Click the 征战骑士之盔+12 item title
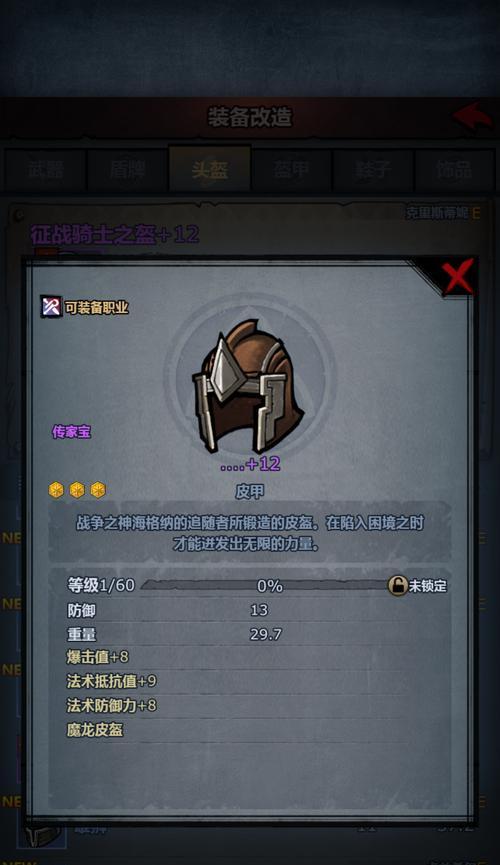Screen dimensions: 500x865 pyautogui.click(x=115, y=234)
